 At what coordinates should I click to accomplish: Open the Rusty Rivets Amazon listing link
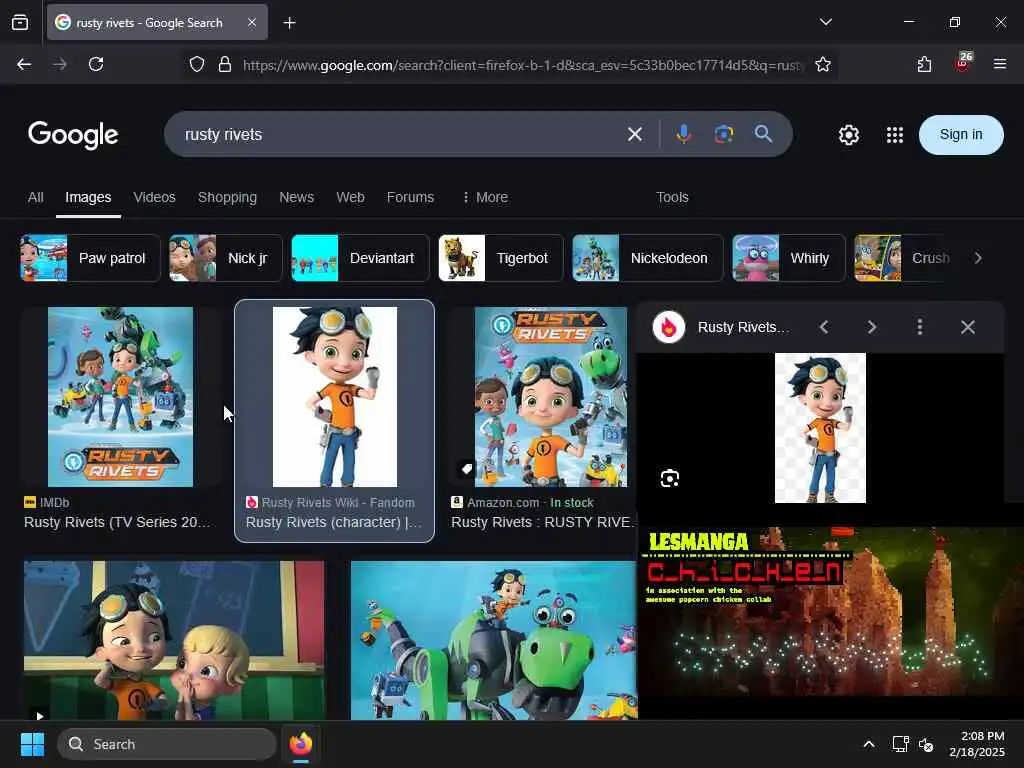(x=543, y=522)
